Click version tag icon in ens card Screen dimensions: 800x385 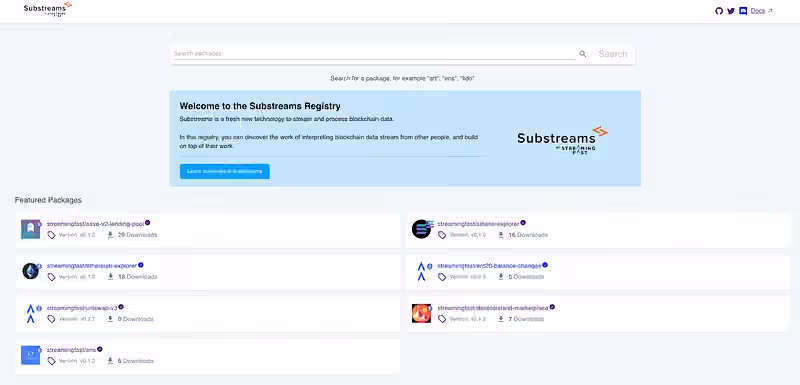(x=51, y=361)
